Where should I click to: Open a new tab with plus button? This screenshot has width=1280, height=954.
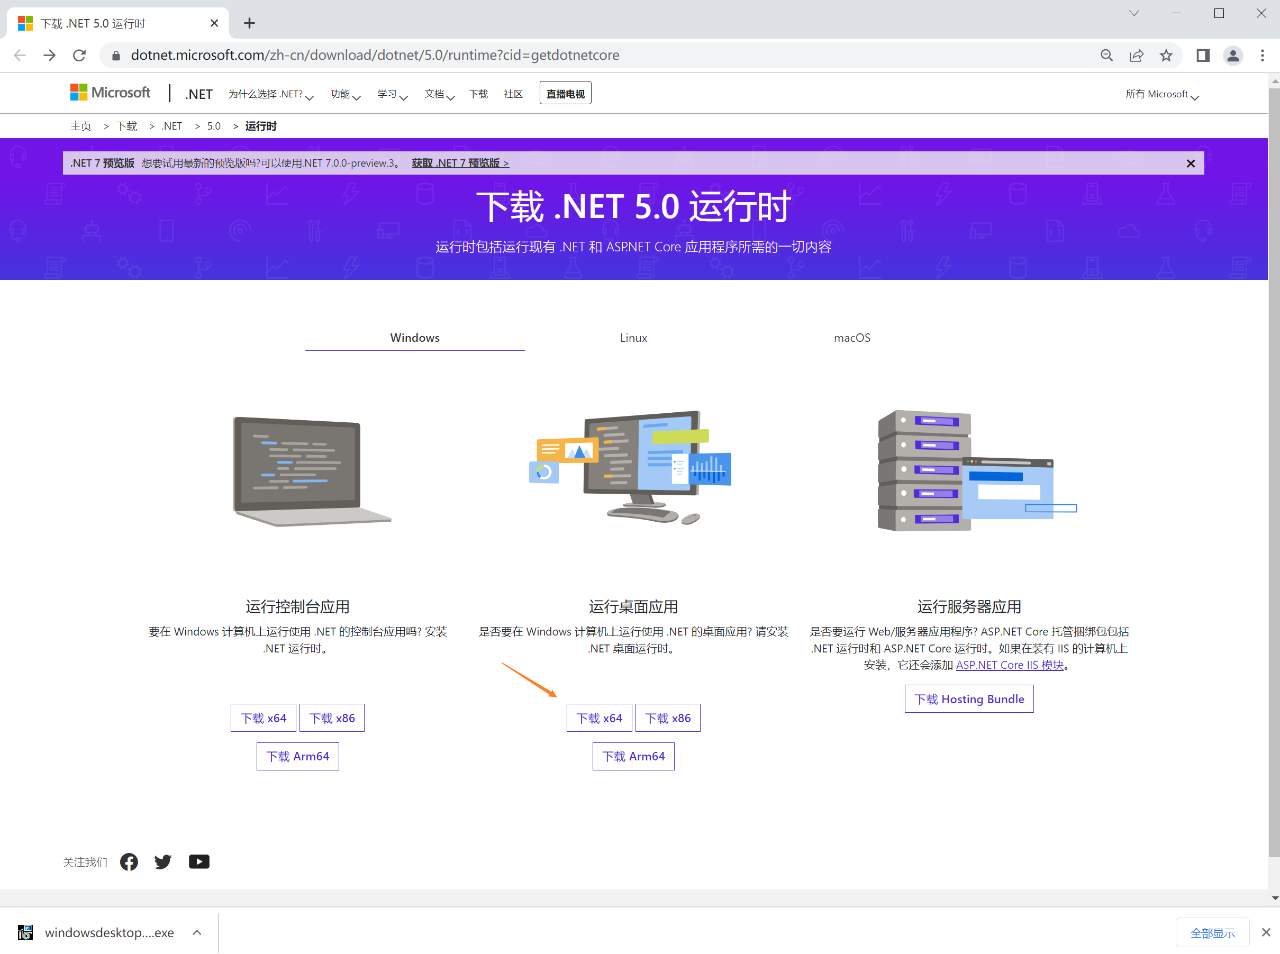tap(249, 23)
